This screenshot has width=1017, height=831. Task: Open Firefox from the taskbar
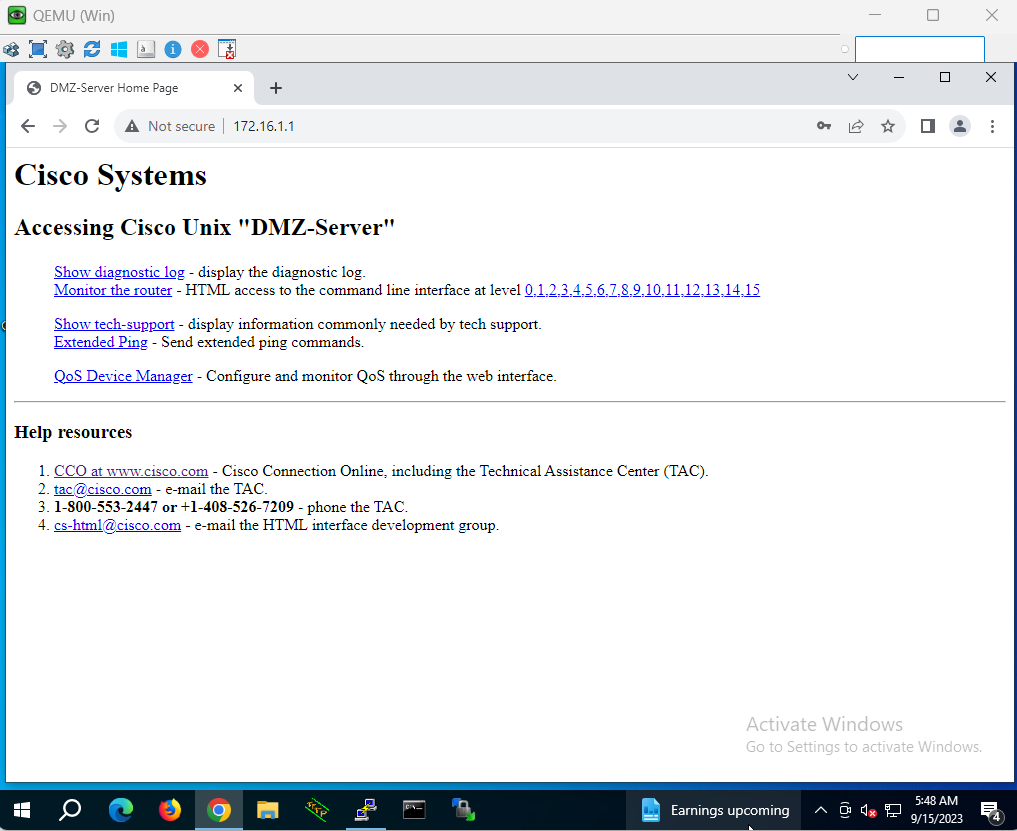point(170,809)
